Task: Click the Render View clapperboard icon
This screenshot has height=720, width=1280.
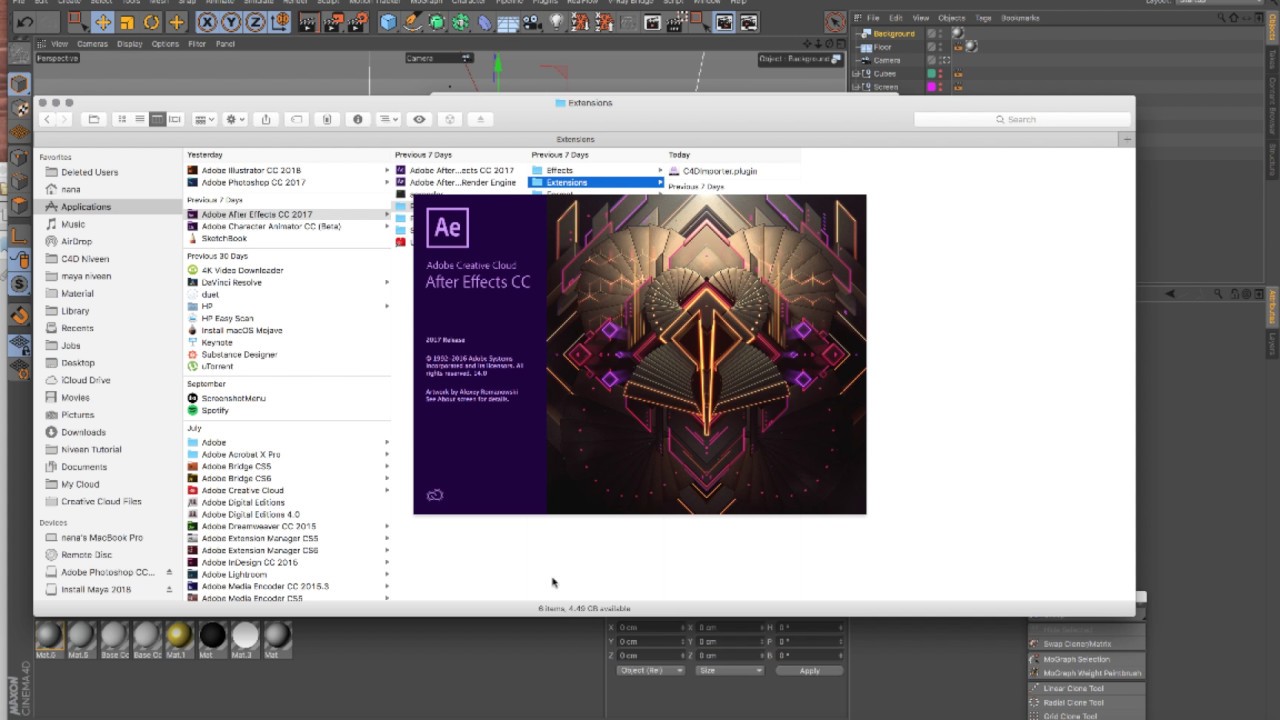Action: click(308, 22)
